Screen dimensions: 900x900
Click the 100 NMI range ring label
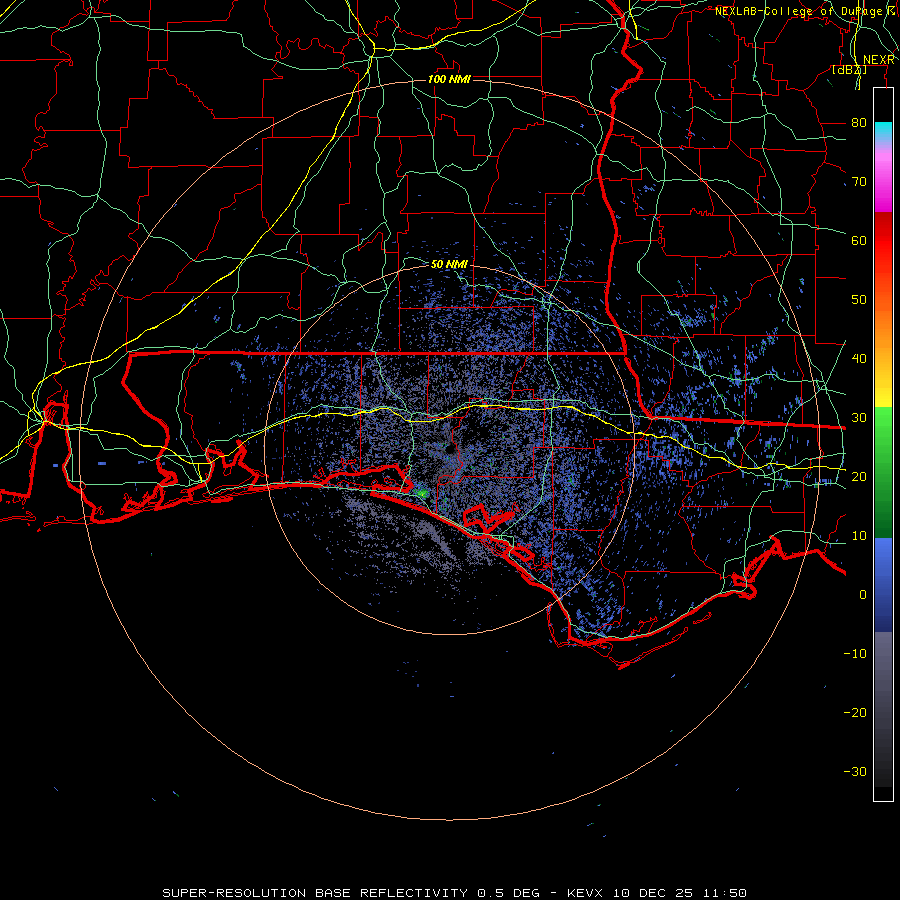coord(449,79)
